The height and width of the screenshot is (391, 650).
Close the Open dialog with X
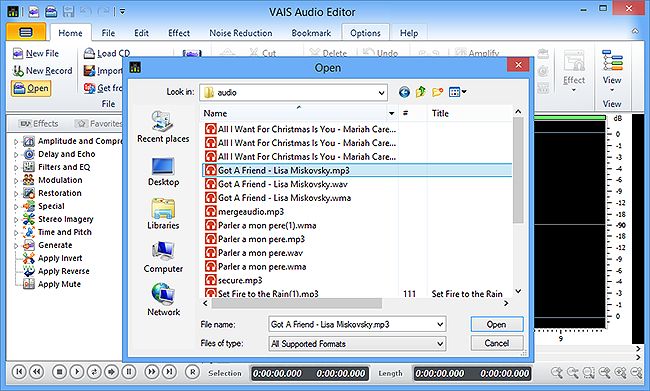tap(518, 65)
